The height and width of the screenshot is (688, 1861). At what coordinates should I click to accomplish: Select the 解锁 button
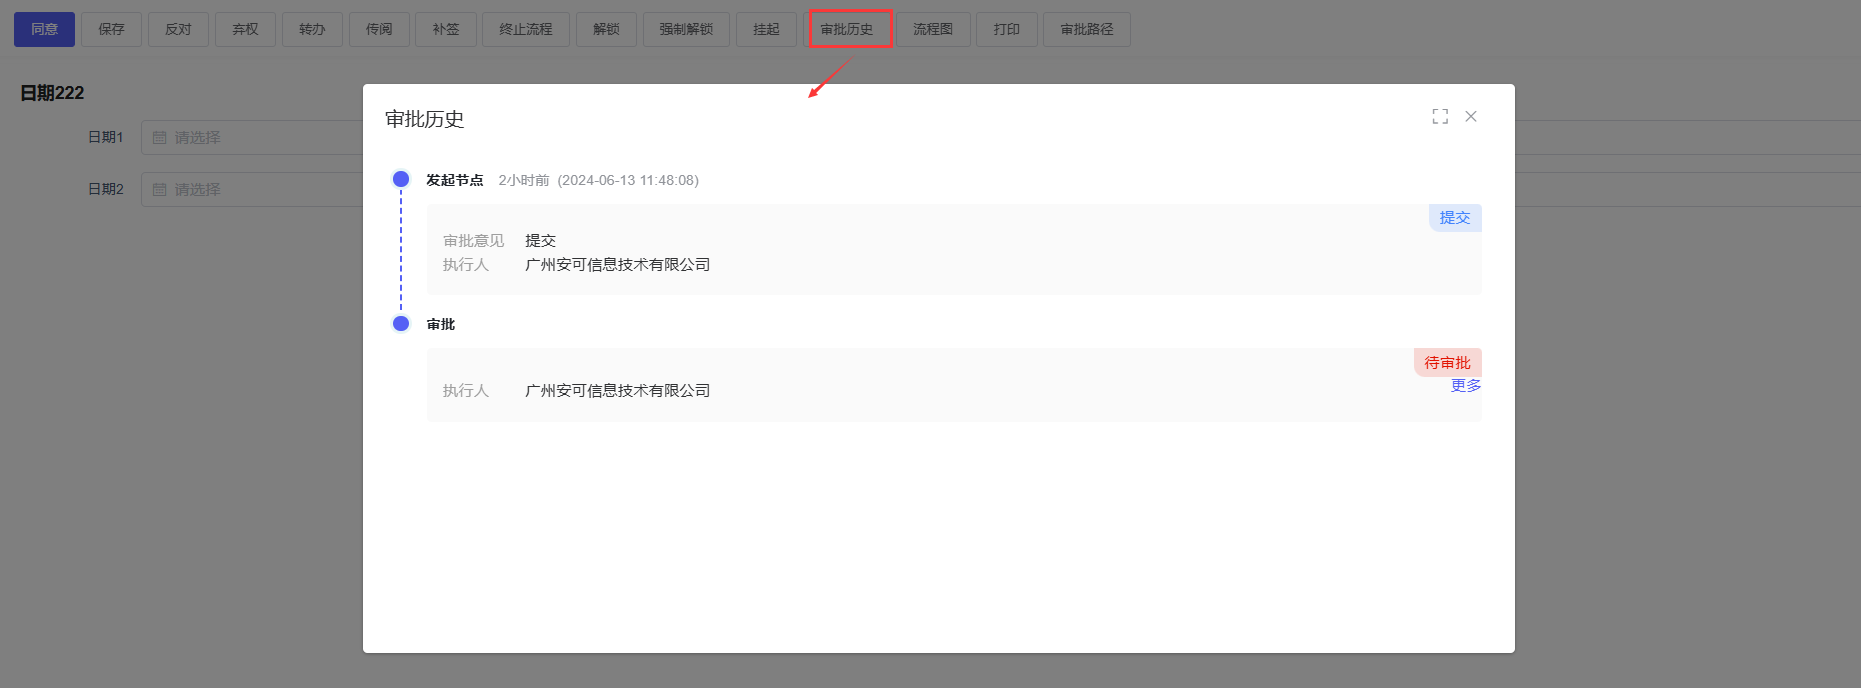[606, 30]
